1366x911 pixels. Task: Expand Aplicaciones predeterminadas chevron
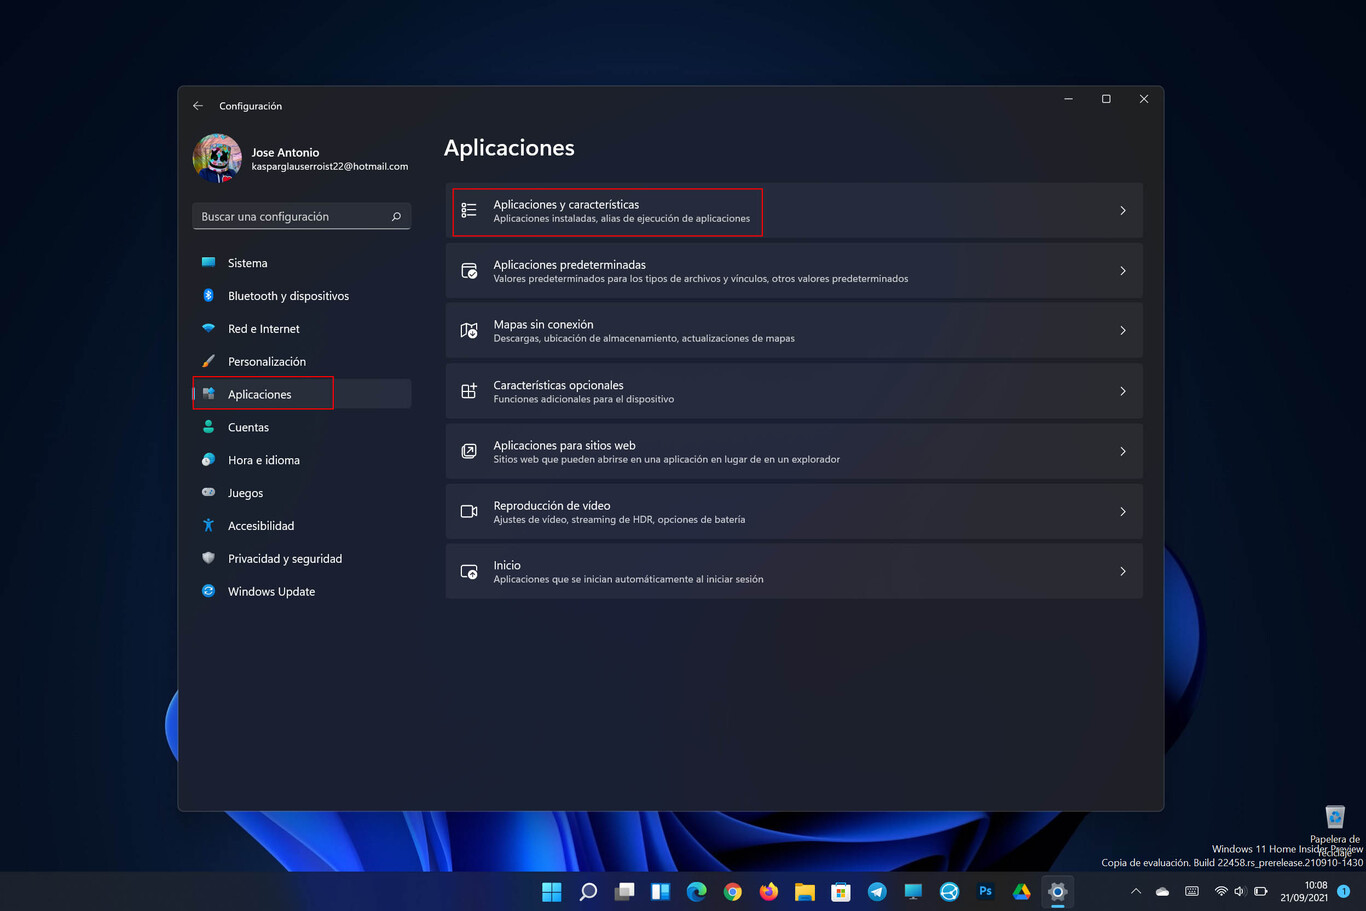point(1122,271)
